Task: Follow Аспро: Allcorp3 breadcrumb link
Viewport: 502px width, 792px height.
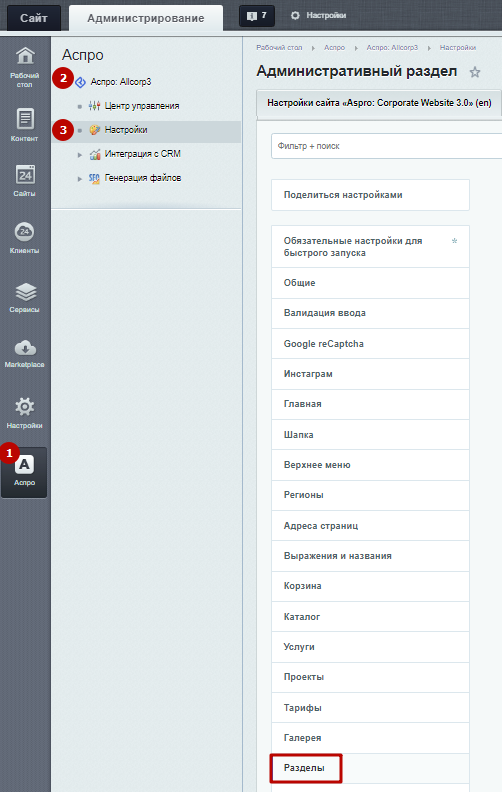Action: pos(392,47)
